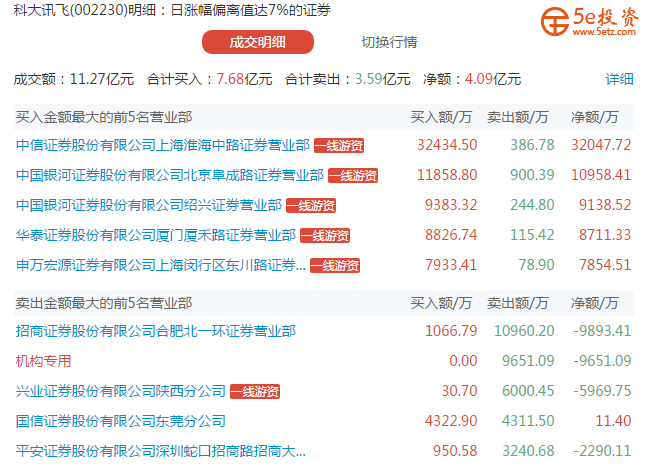The width and height of the screenshot is (645, 474).
Task: Click the buy amount 11858.80
Action: 447,175
